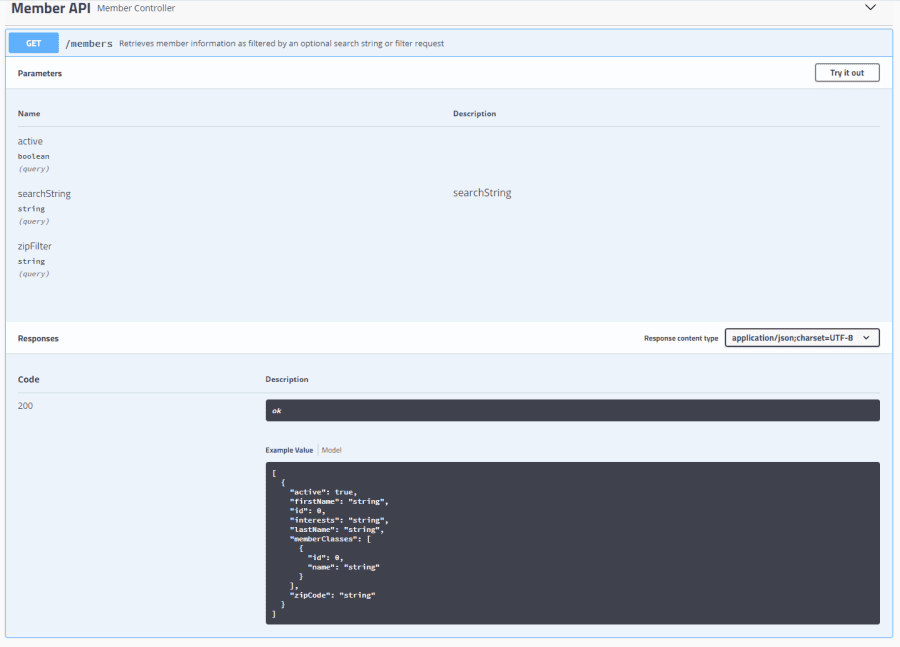Collapse the Member API section chevron

point(870,7)
